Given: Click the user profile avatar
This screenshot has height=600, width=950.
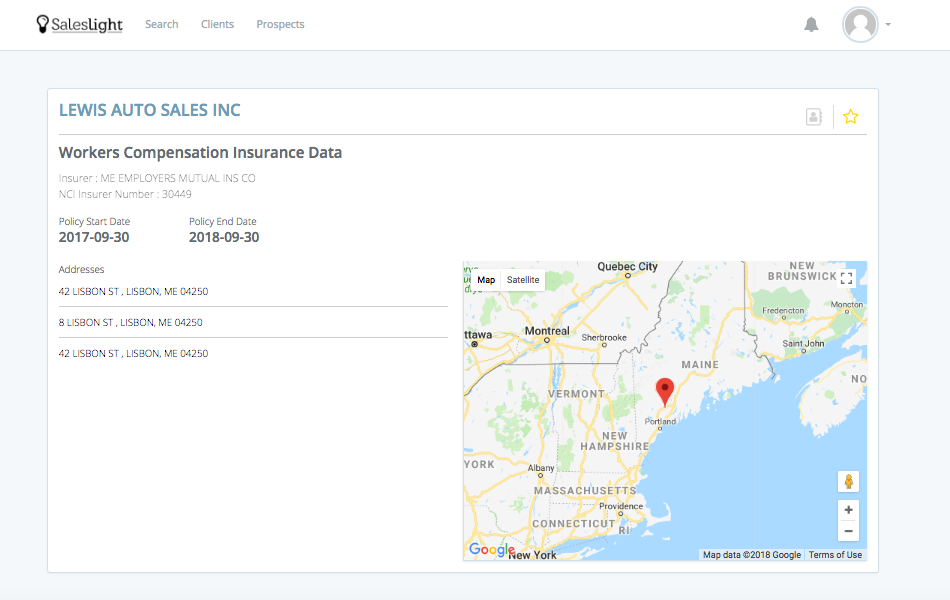Looking at the screenshot, I should [860, 24].
